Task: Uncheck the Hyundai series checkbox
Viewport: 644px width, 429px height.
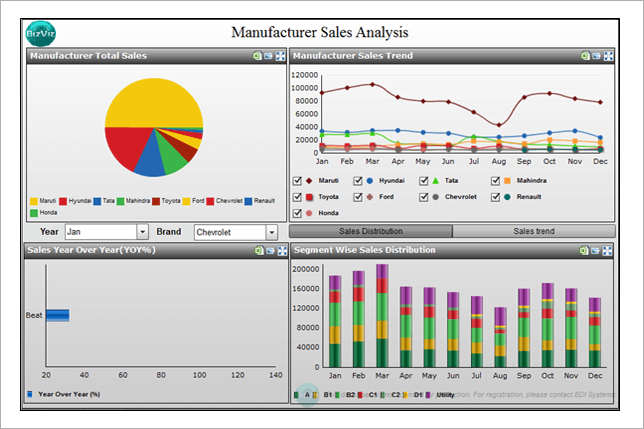Action: (x=358, y=181)
